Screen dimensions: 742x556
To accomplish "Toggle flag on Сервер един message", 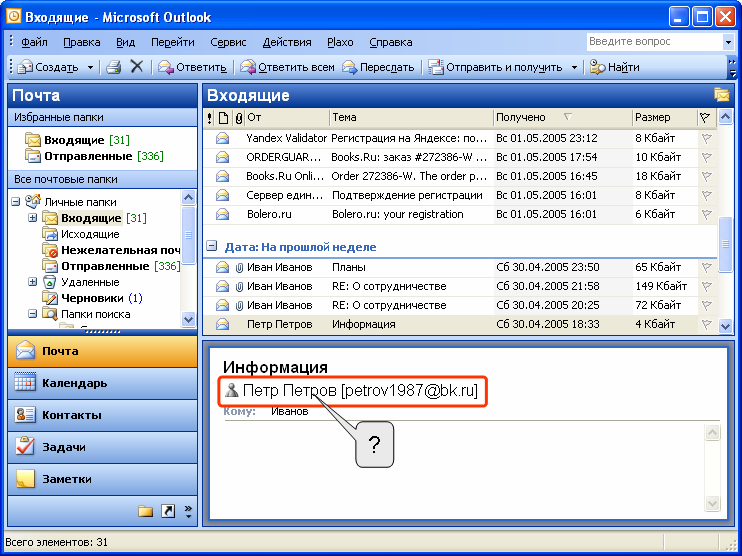I will (707, 195).
